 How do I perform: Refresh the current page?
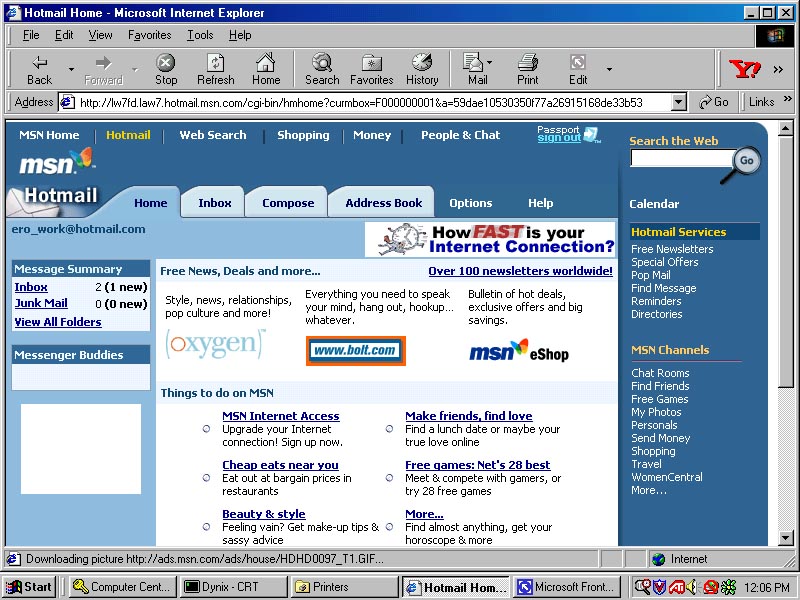click(215, 70)
